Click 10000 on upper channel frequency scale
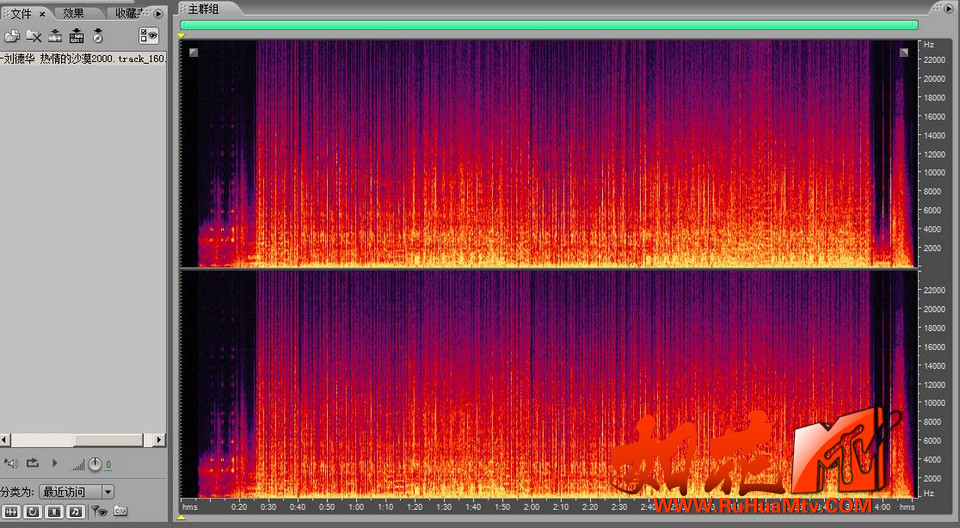This screenshot has width=960, height=528. tap(934, 173)
